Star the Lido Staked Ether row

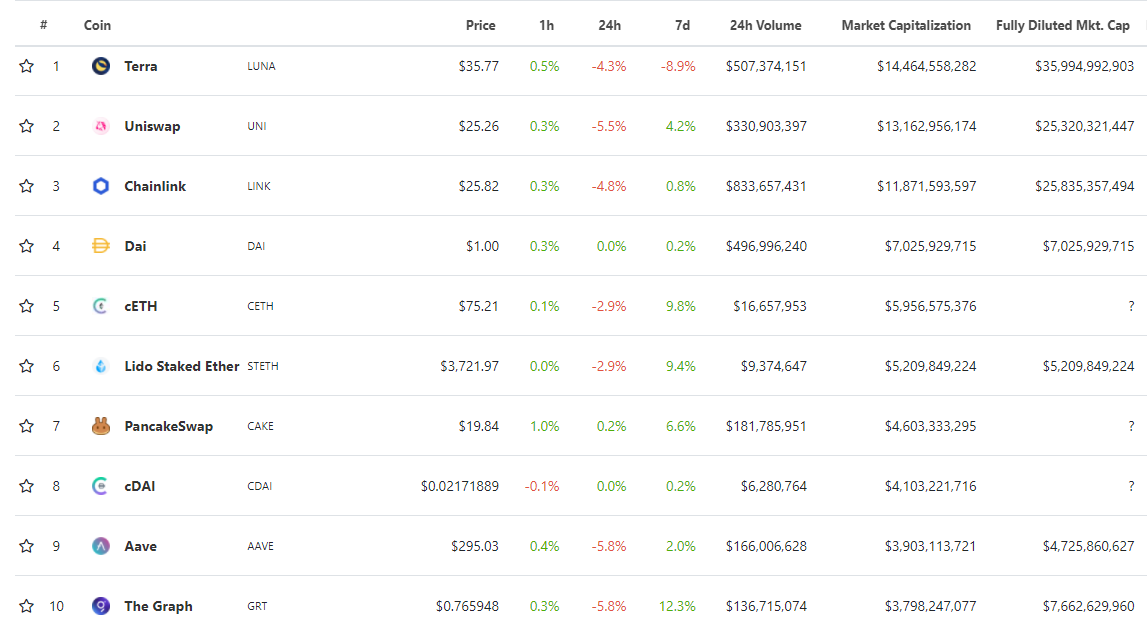pos(26,366)
